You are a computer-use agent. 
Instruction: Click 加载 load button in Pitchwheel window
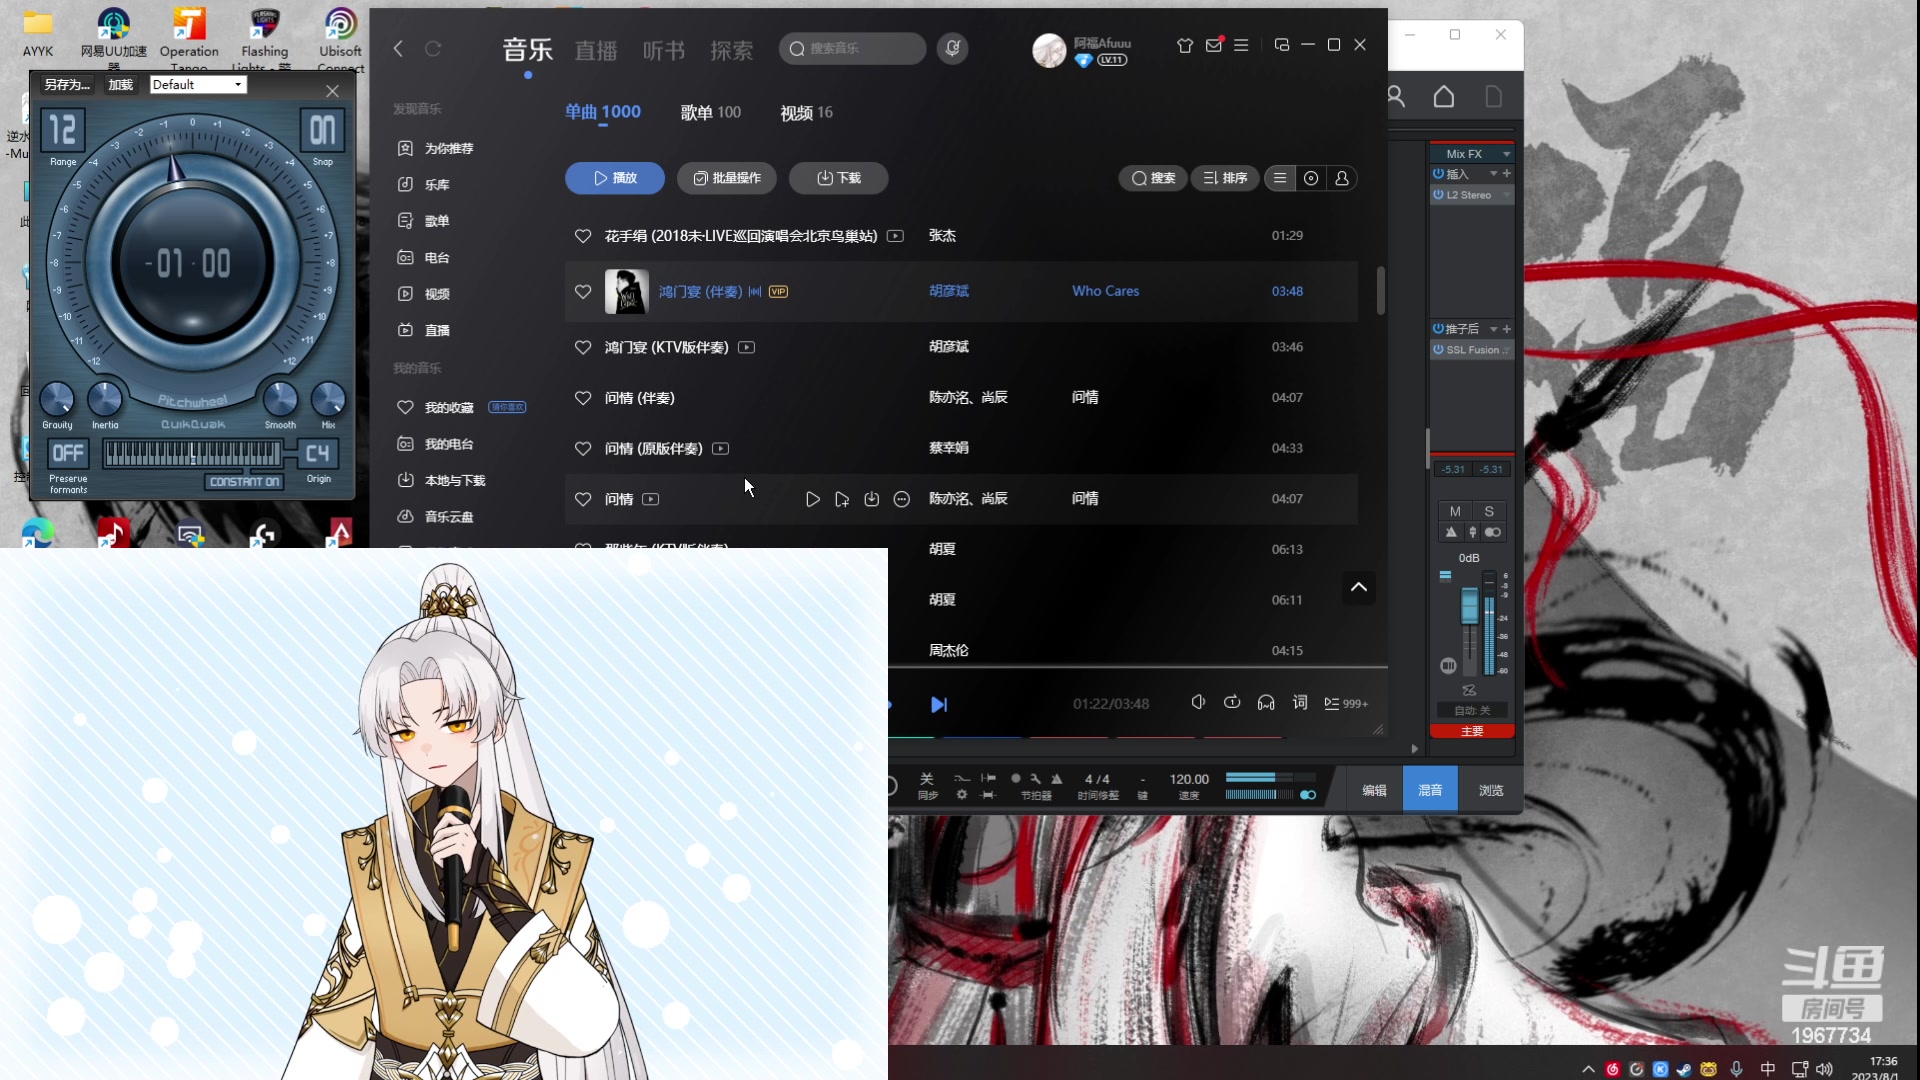tap(121, 85)
